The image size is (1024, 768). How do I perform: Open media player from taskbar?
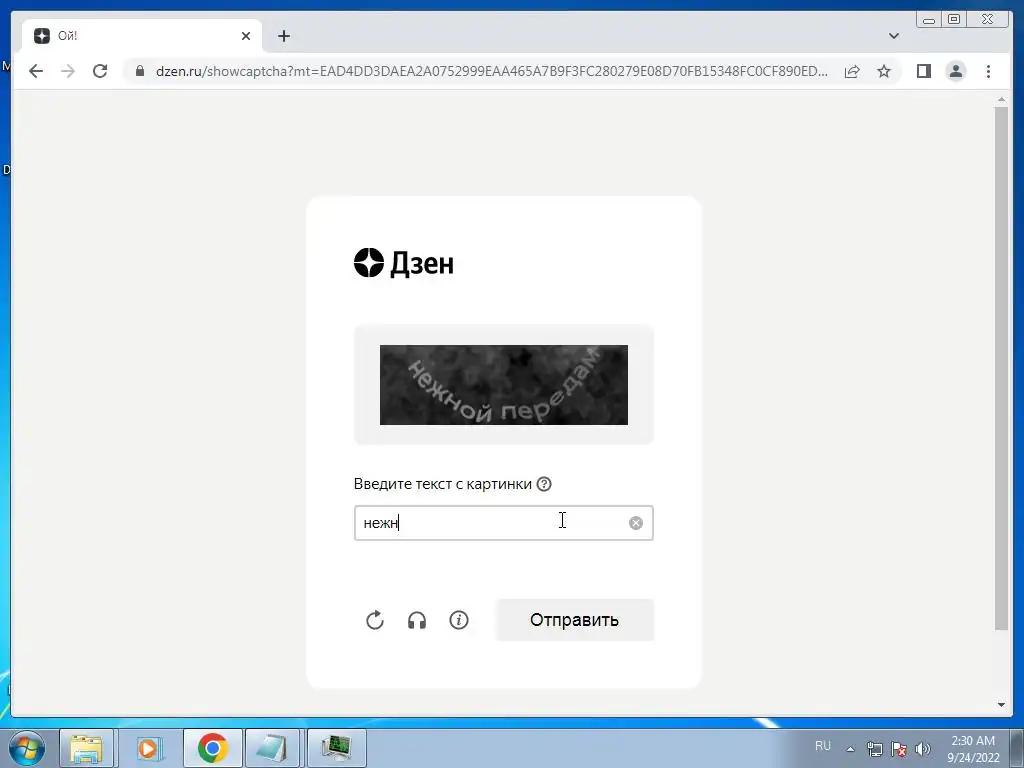coord(149,748)
